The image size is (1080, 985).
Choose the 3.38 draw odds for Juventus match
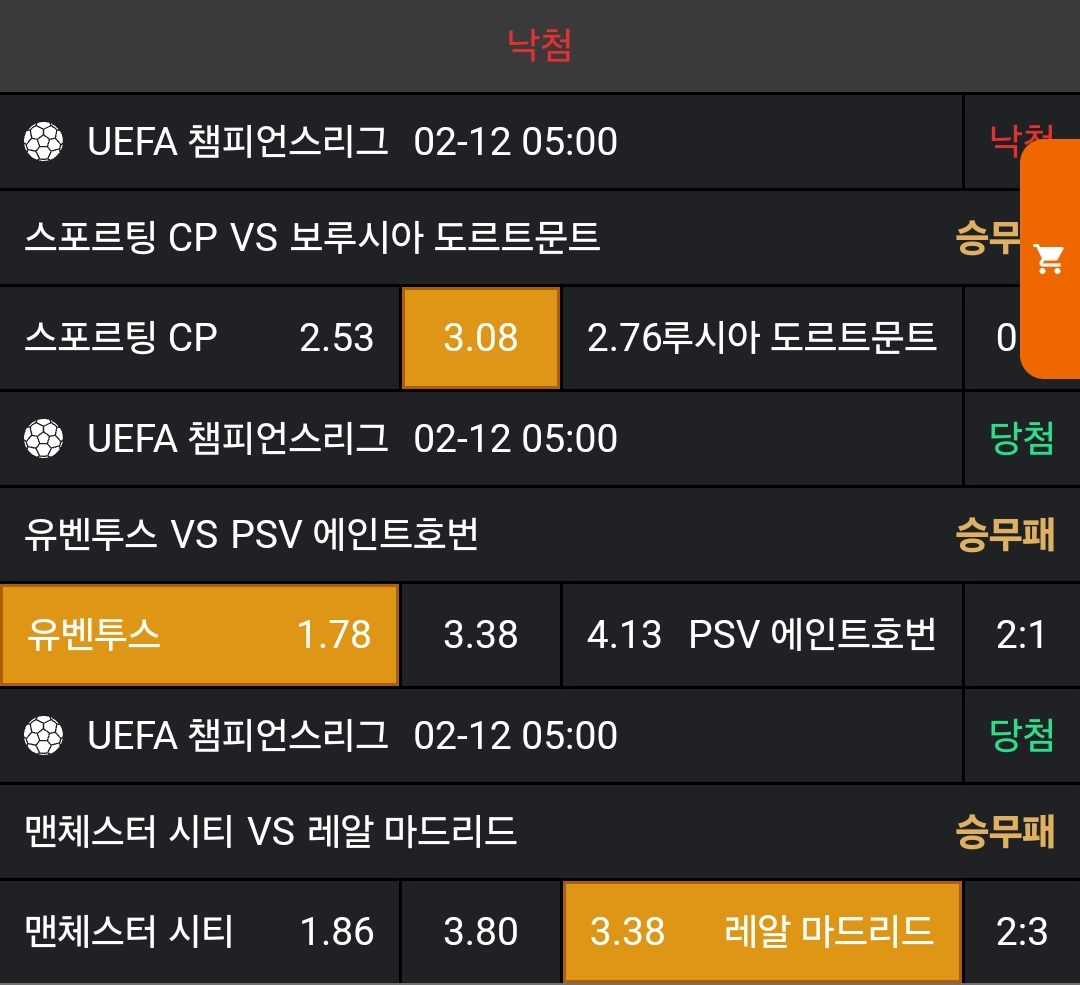pos(481,635)
